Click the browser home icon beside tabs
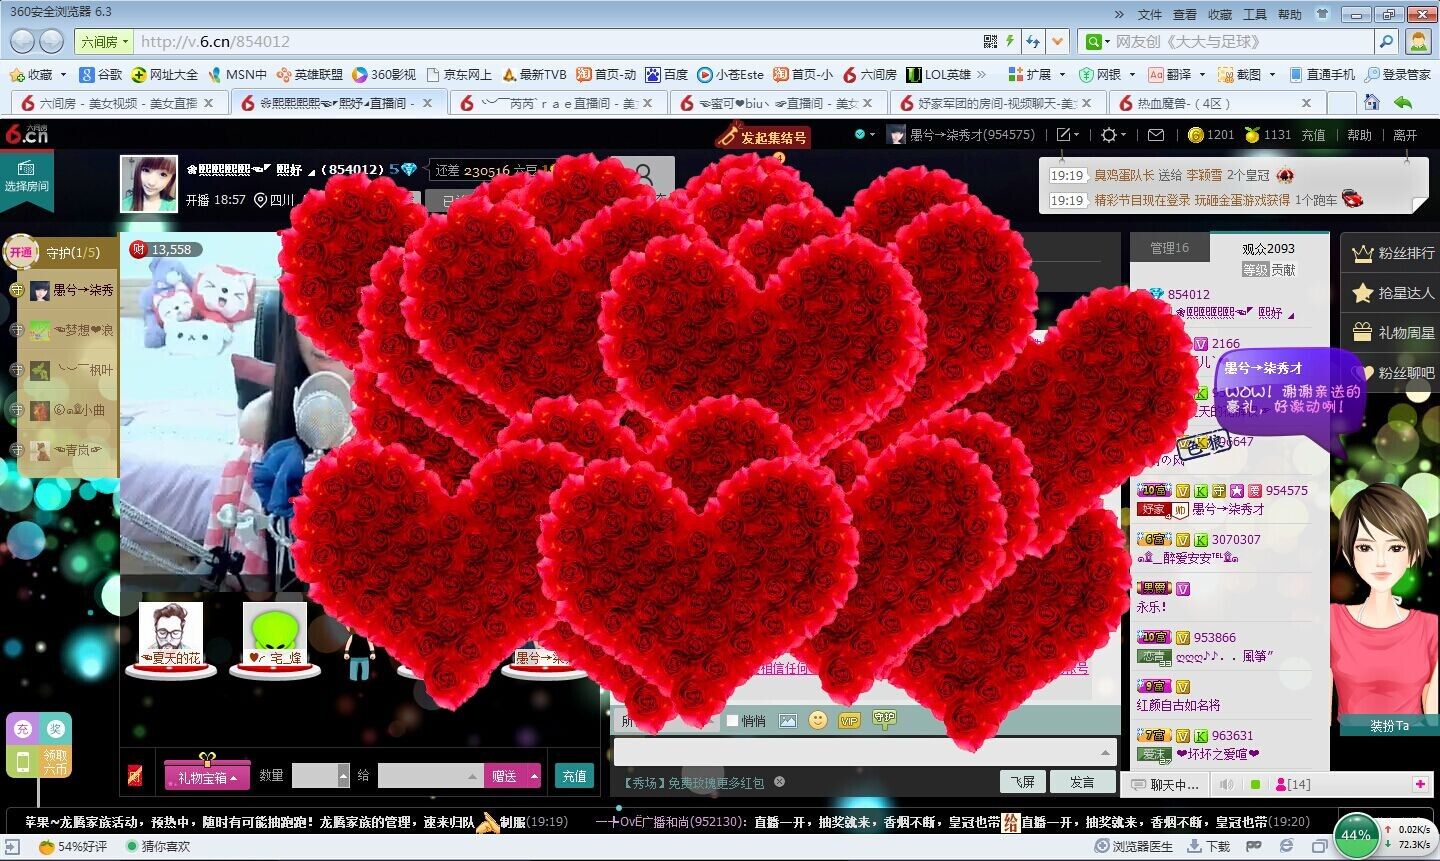The width and height of the screenshot is (1440, 861). pos(1372,102)
